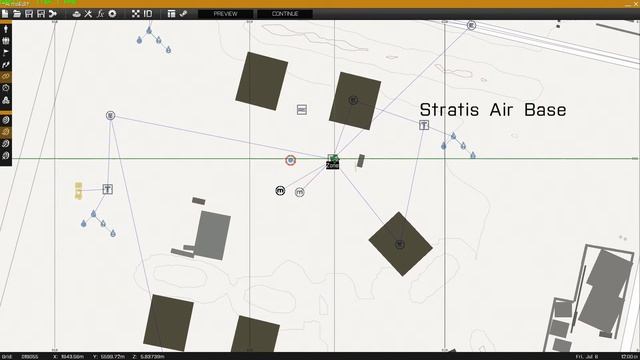Open Intel weather cloud settings
Image resolution: width=640 pixels, height=360 pixels.
(x=76, y=14)
